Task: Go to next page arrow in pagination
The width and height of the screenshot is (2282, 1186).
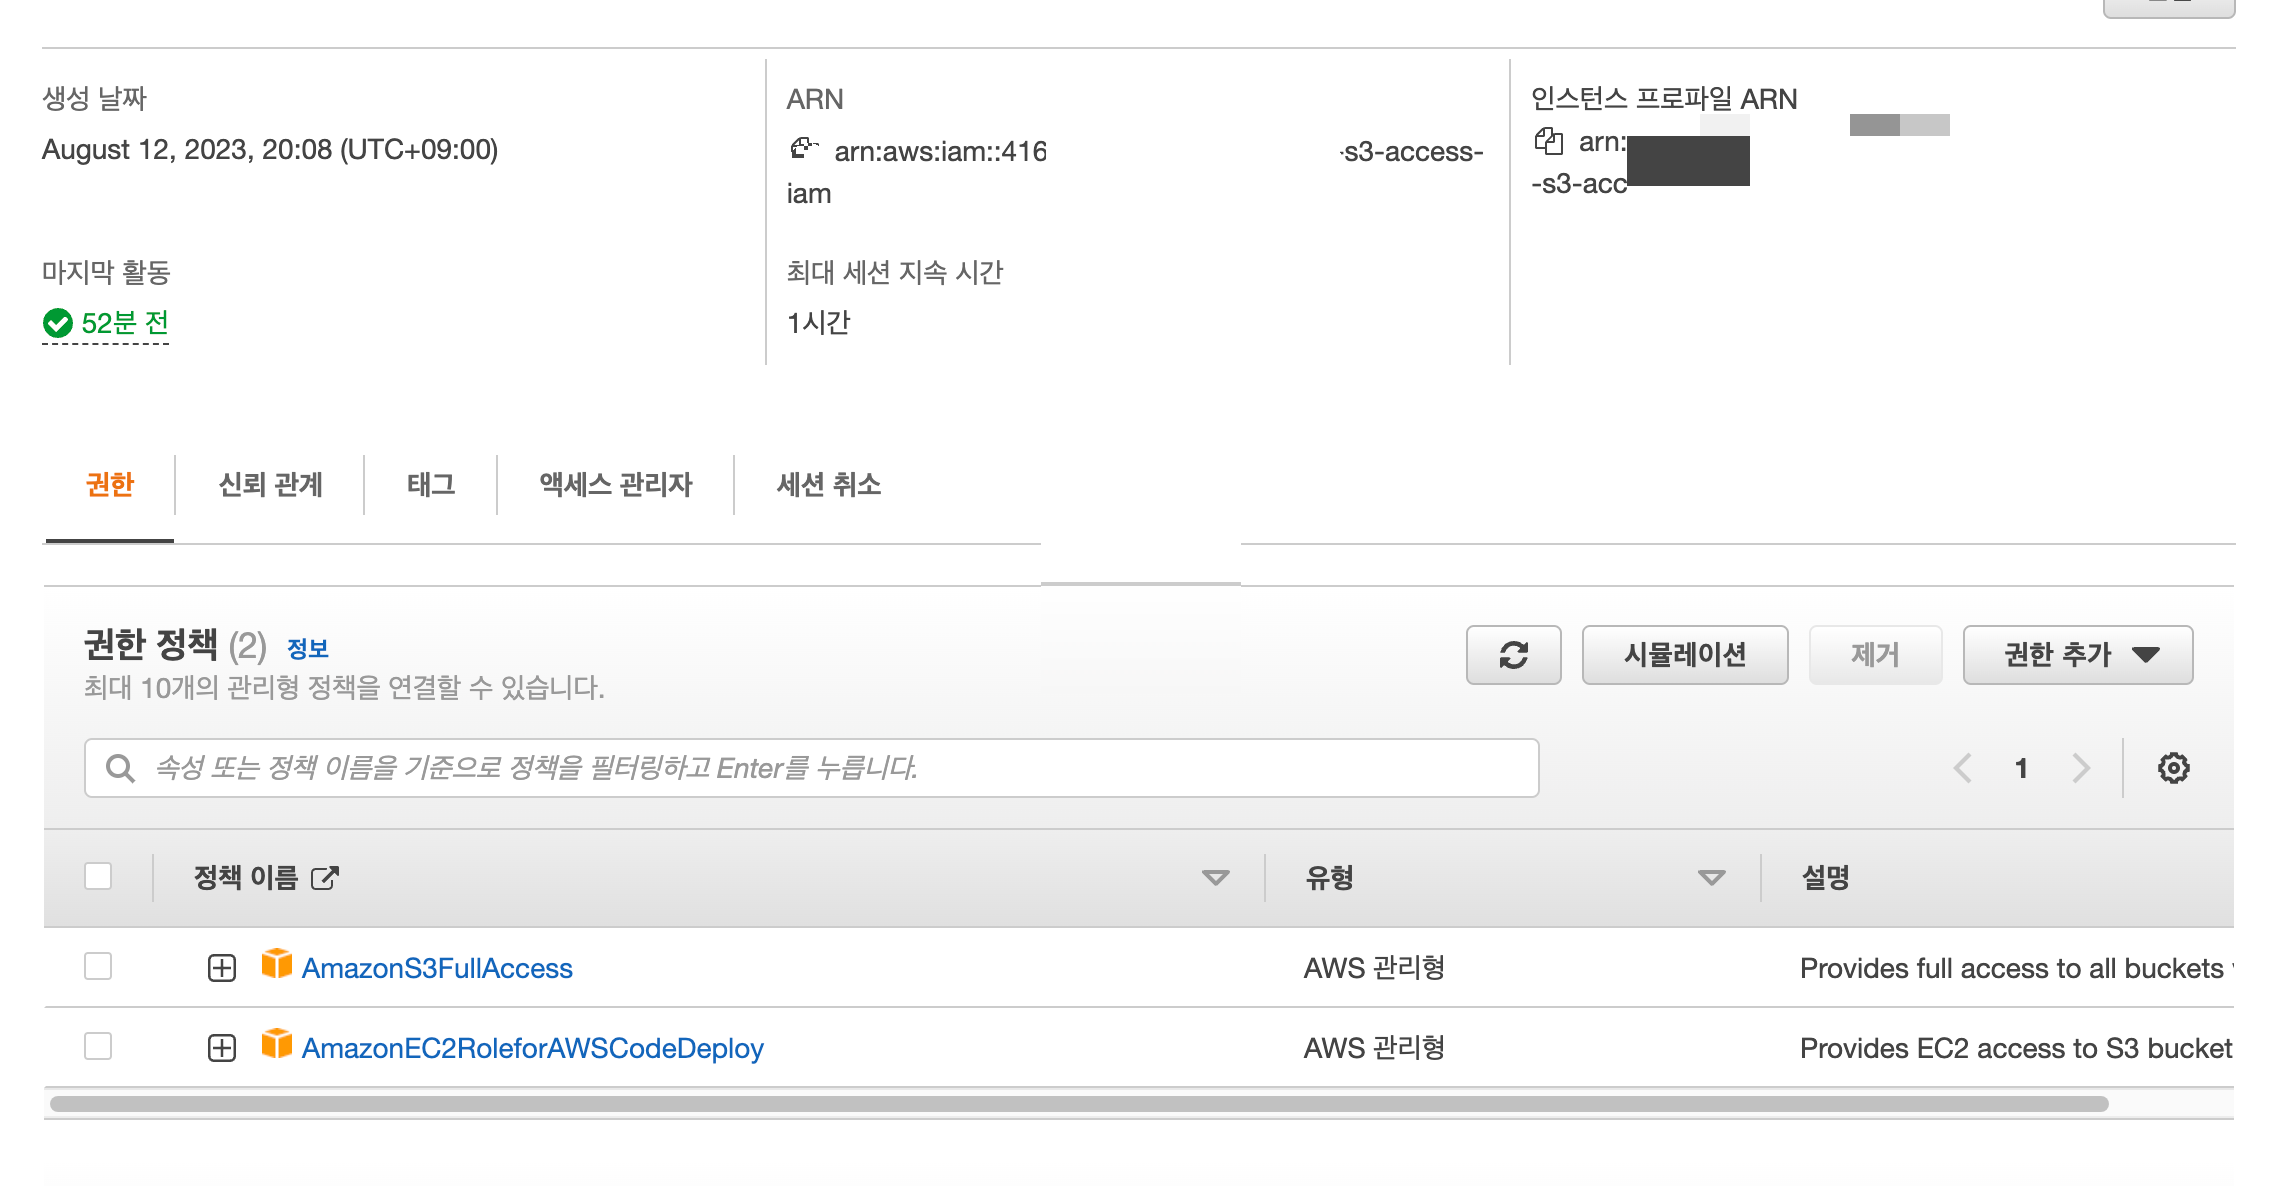Action: click(x=2081, y=768)
